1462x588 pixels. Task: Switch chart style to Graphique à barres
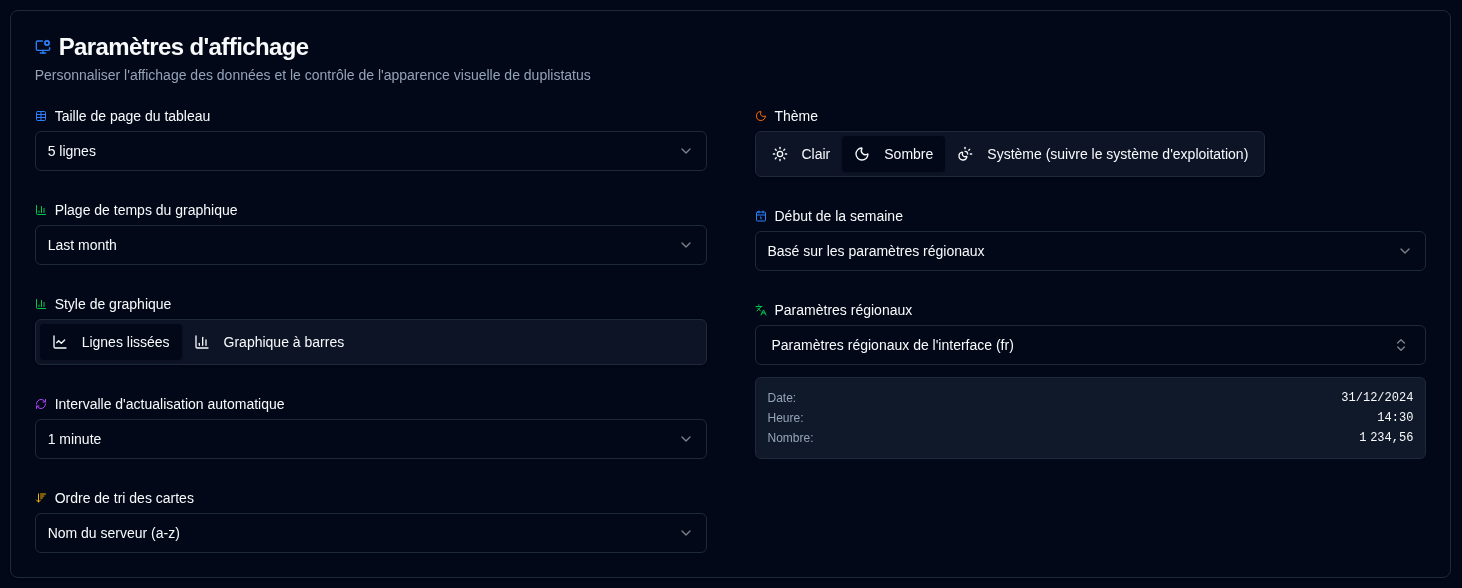tap(269, 342)
